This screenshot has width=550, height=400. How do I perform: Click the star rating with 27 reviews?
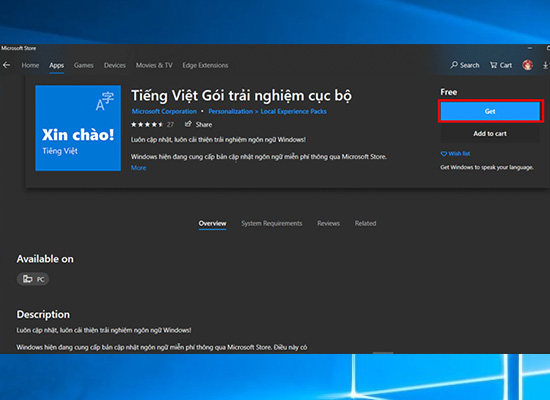(x=152, y=125)
